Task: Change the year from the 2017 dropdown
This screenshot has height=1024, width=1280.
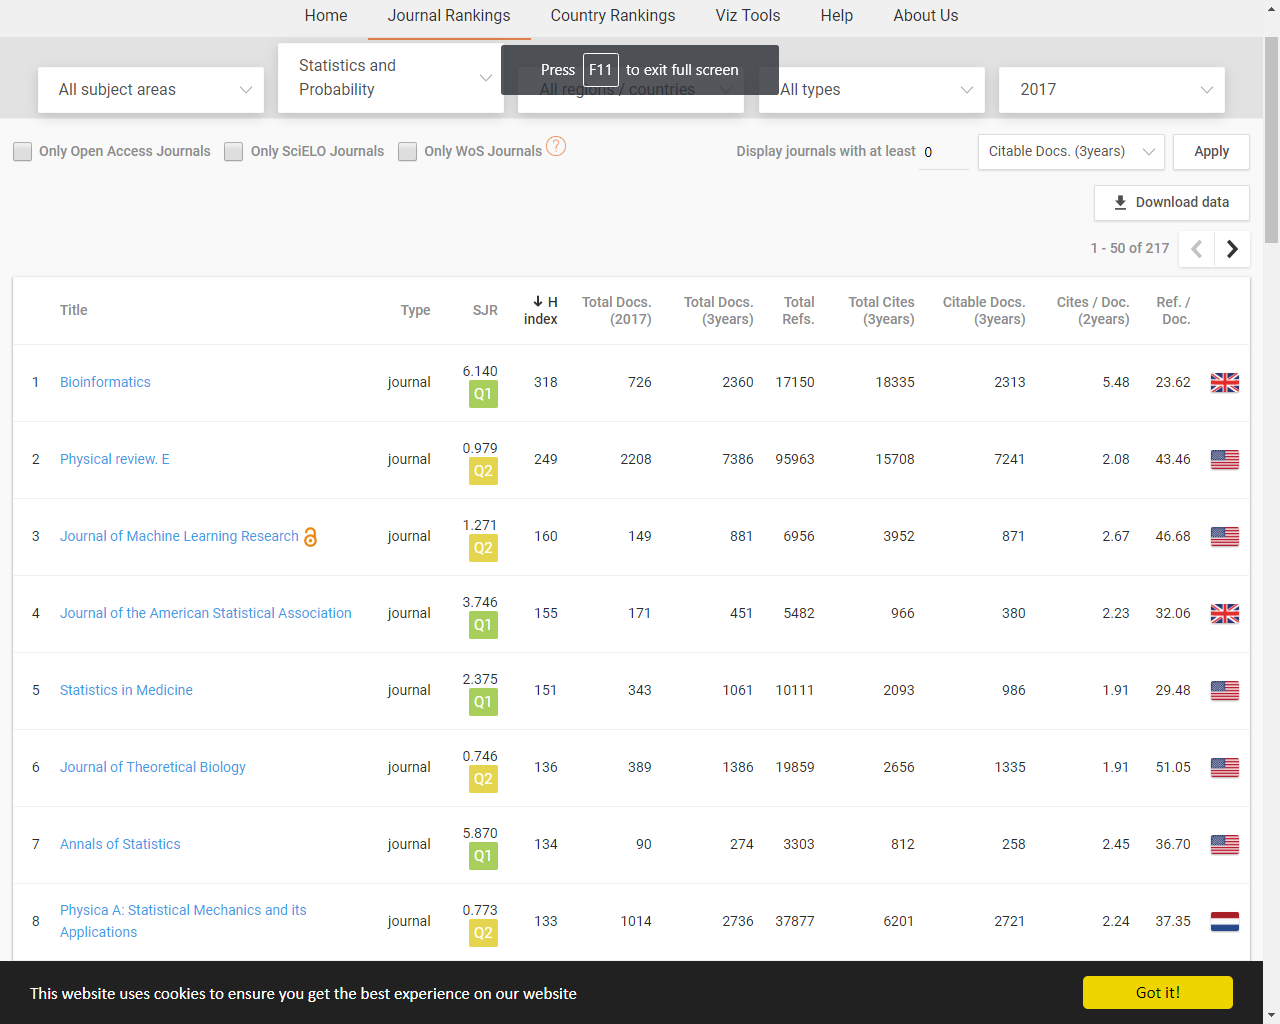Action: point(1111,89)
